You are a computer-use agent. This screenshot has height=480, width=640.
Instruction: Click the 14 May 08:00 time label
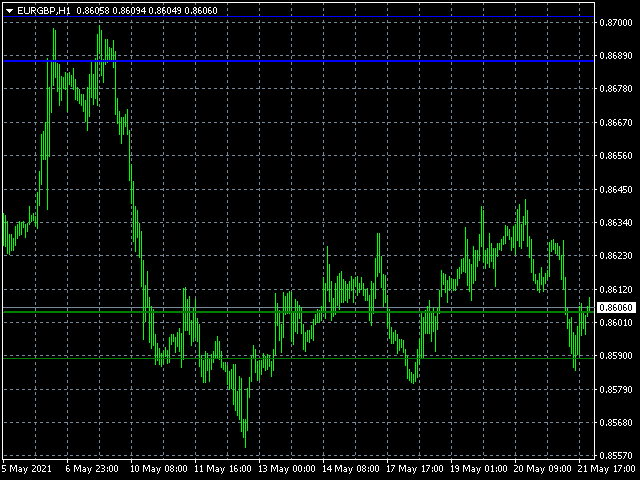(351, 469)
